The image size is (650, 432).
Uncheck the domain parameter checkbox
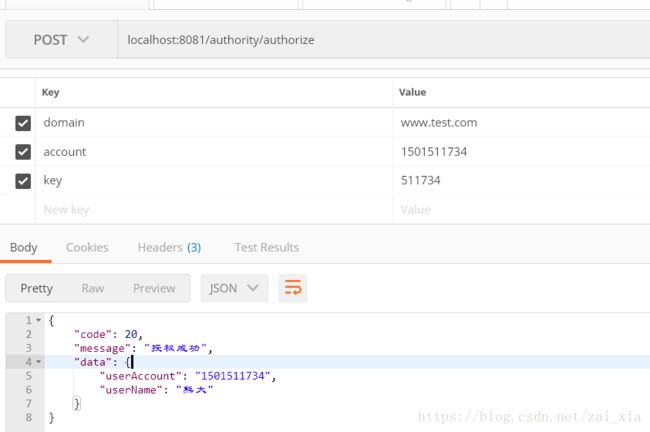[x=23, y=123]
